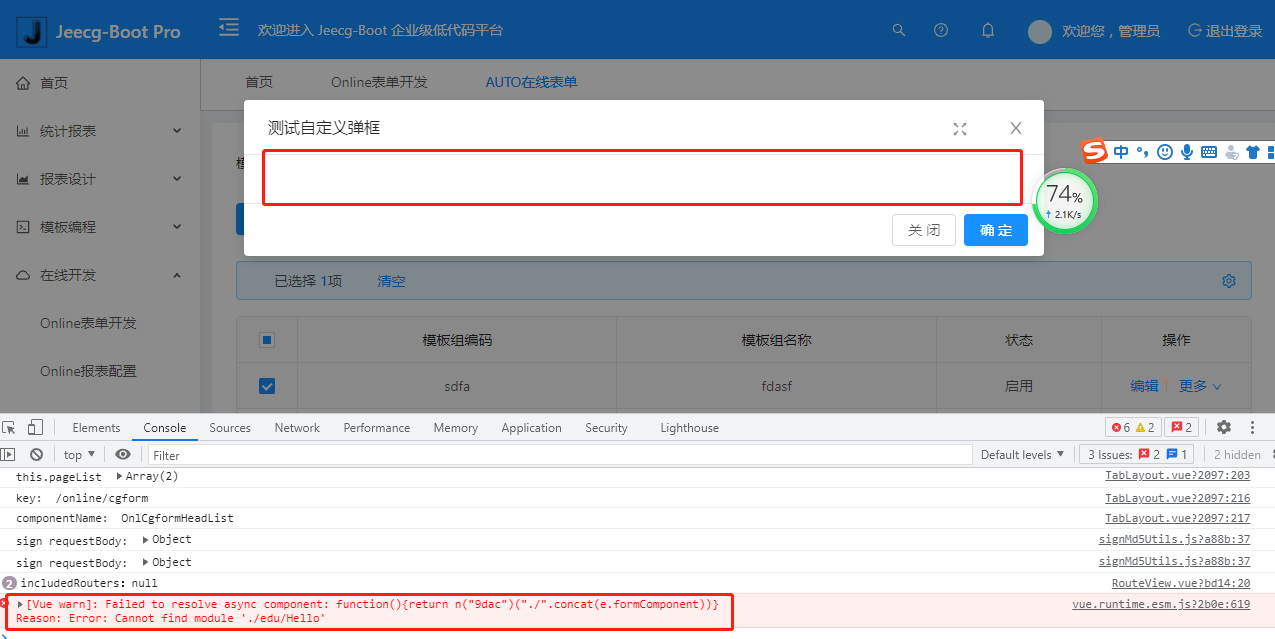Open the notifications bell icon
The image size is (1275, 639).
coord(988,30)
